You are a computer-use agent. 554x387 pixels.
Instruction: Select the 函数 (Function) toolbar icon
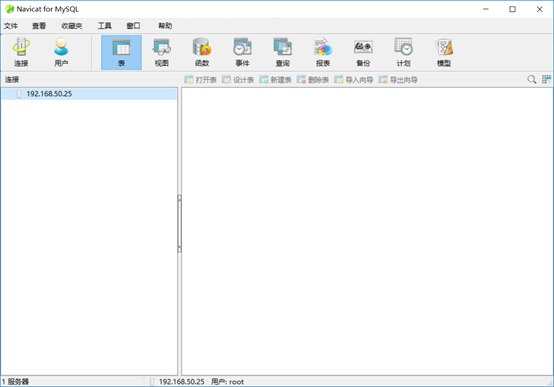coord(202,52)
